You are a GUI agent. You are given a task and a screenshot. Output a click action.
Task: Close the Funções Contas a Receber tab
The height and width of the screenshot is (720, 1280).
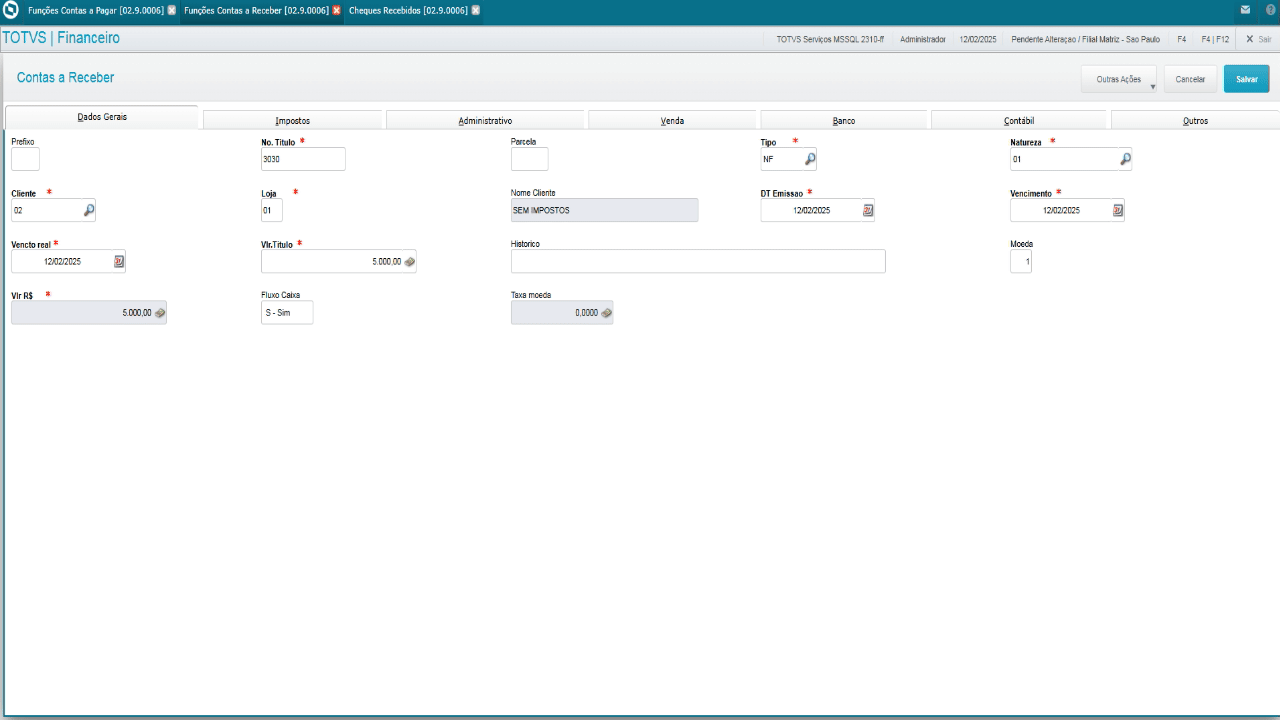336,10
